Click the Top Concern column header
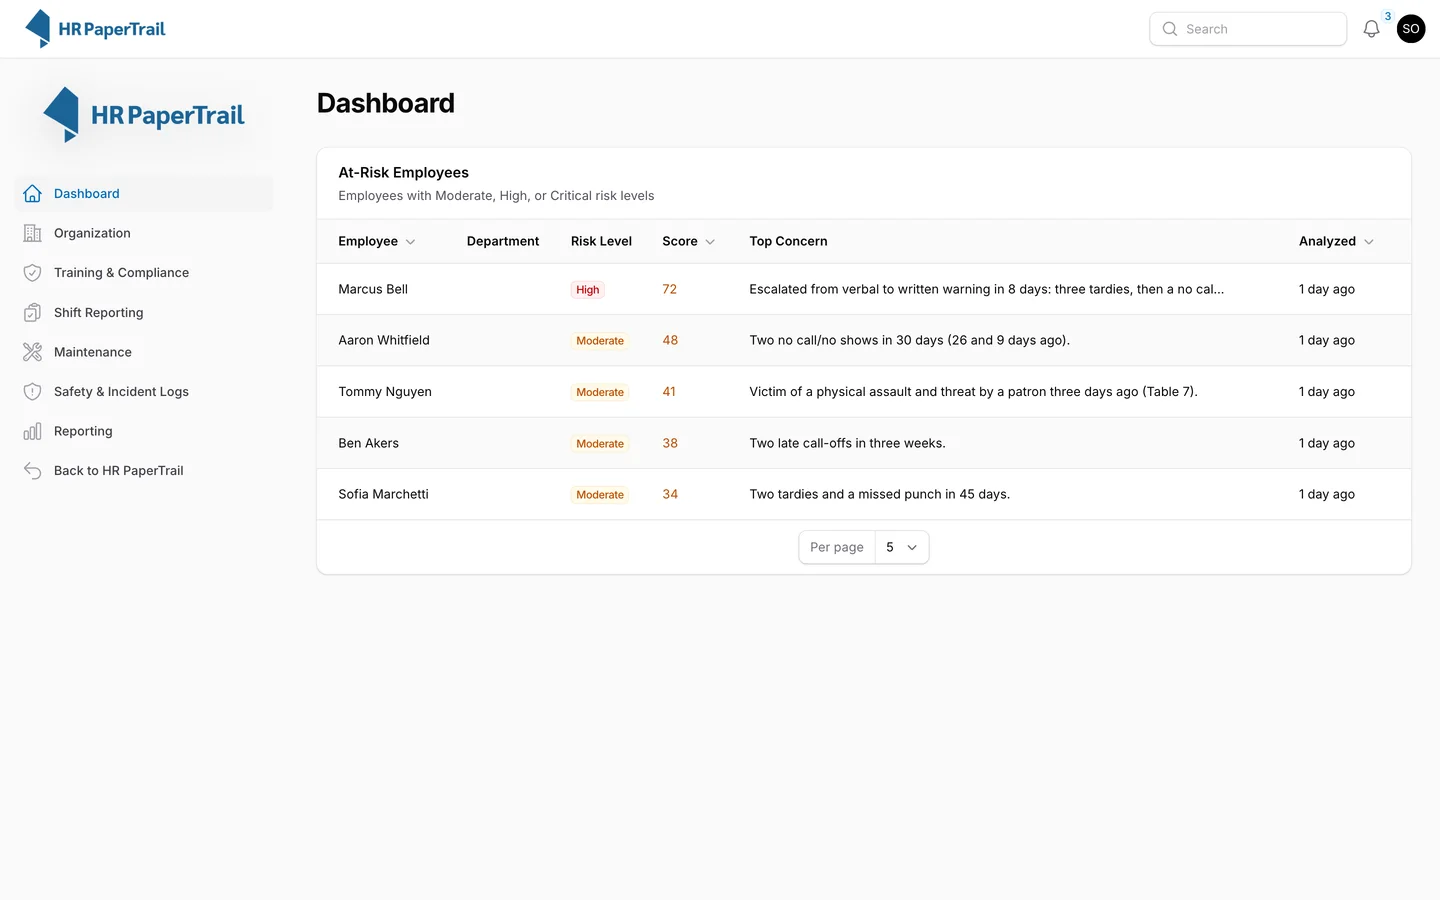Screen dimensions: 1440x900 (788, 241)
